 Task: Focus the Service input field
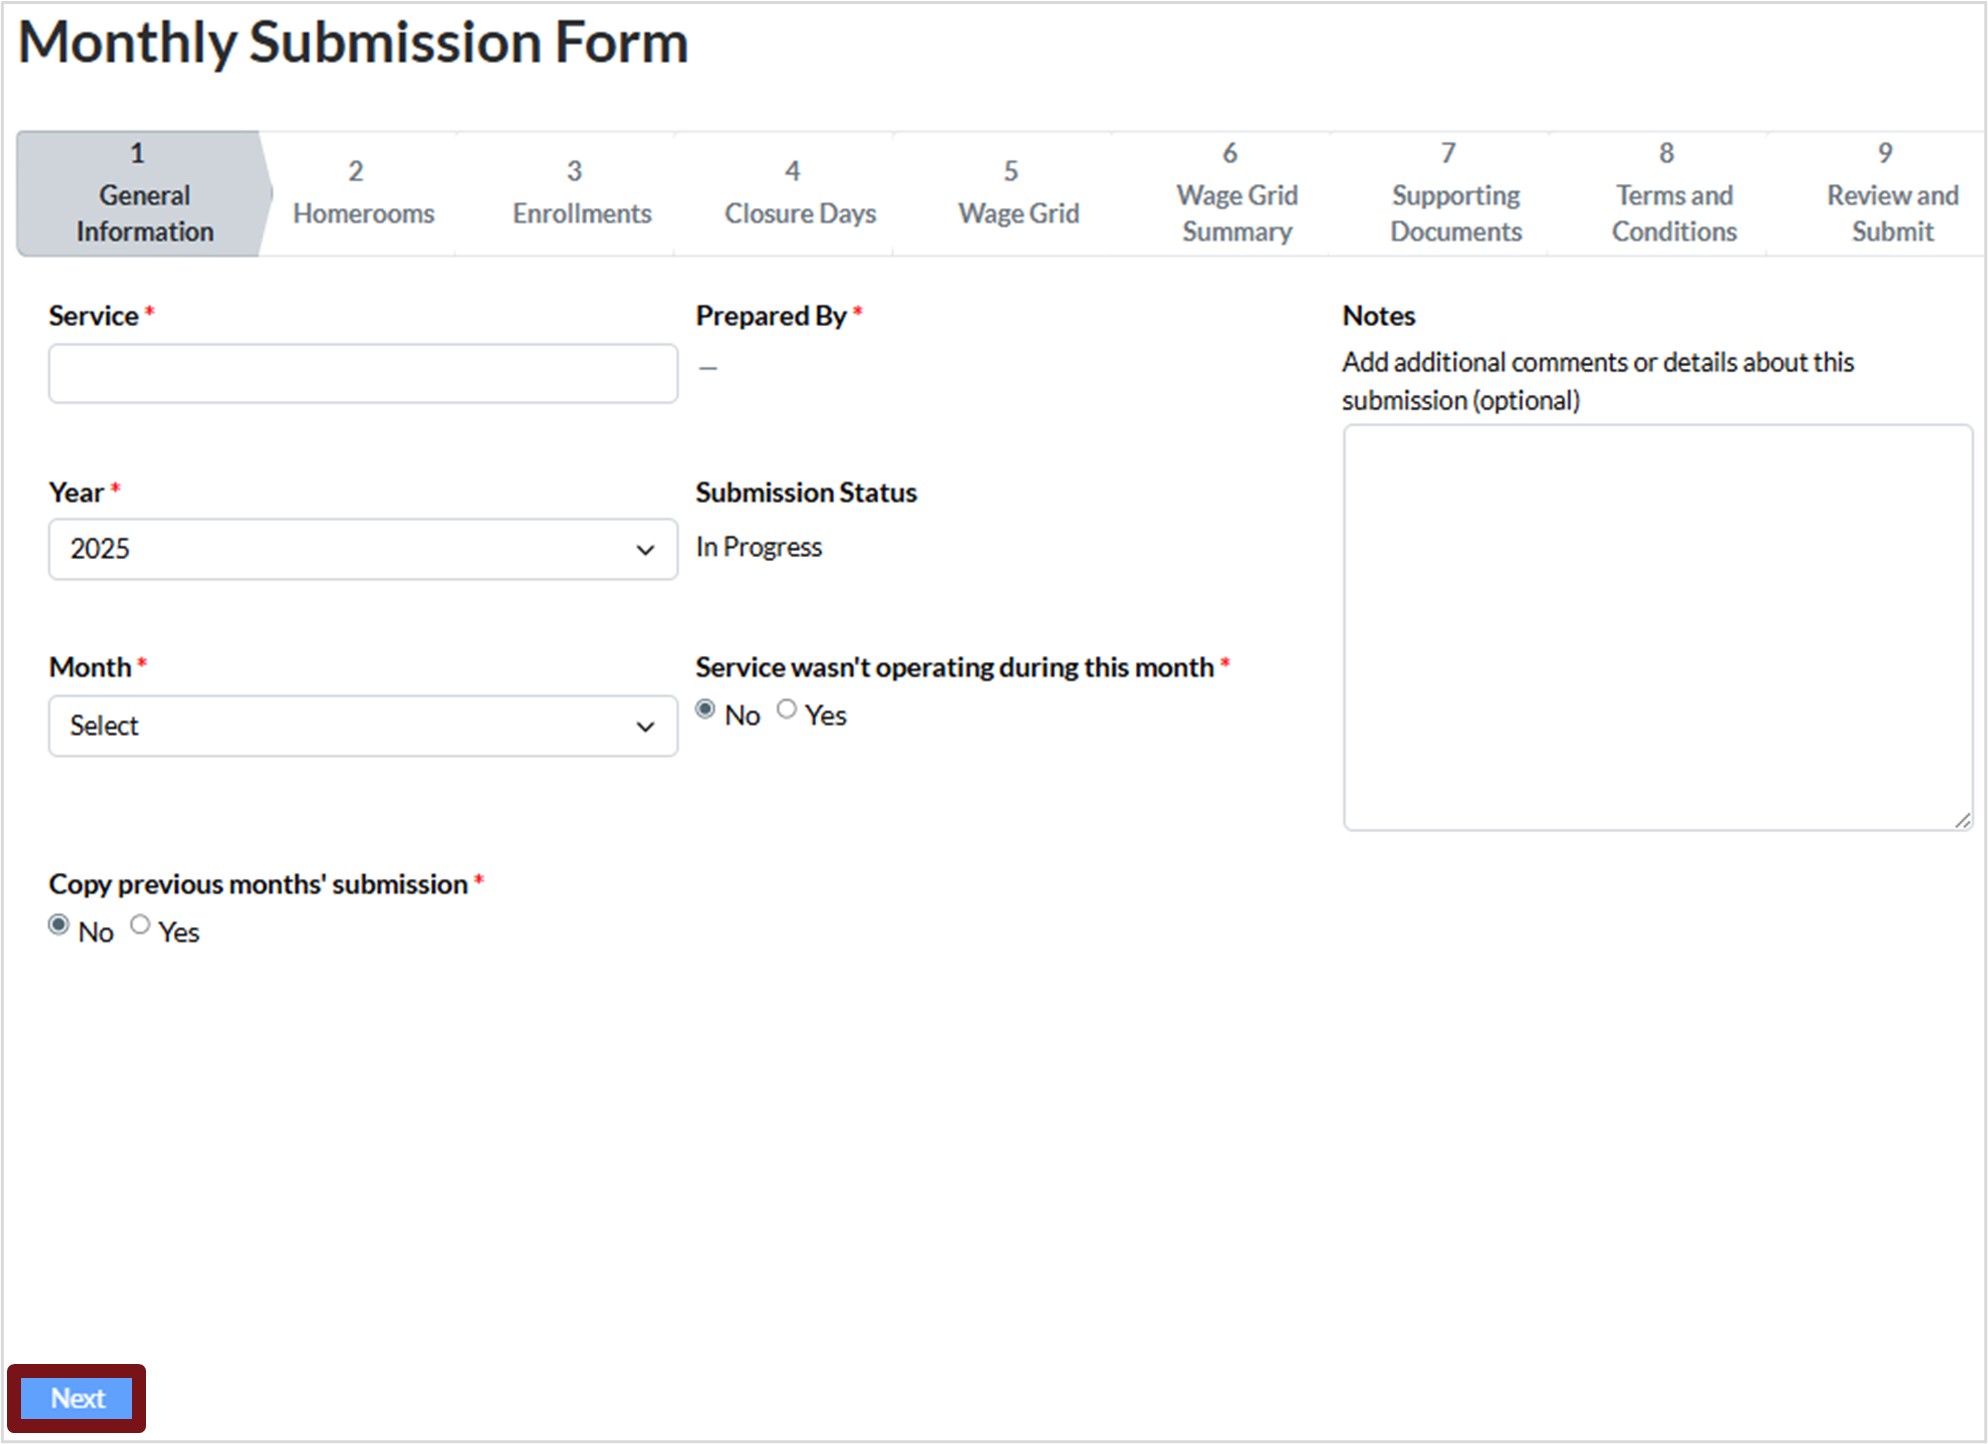pos(363,374)
